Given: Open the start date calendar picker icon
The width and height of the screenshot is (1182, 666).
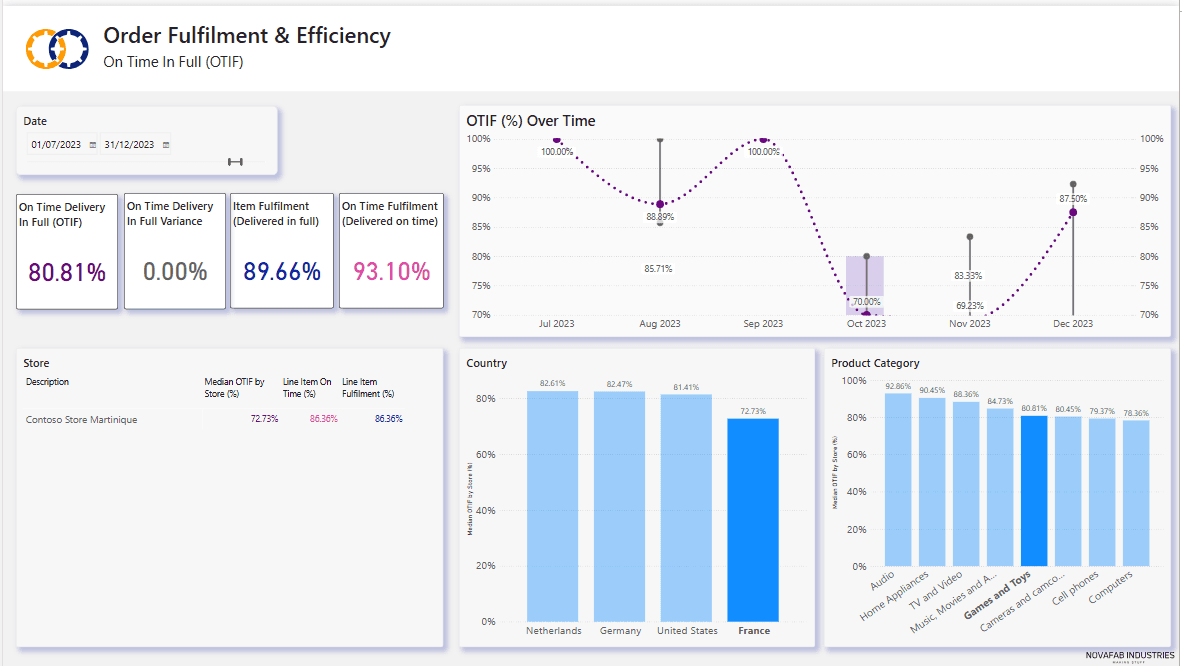Looking at the screenshot, I should 93,145.
